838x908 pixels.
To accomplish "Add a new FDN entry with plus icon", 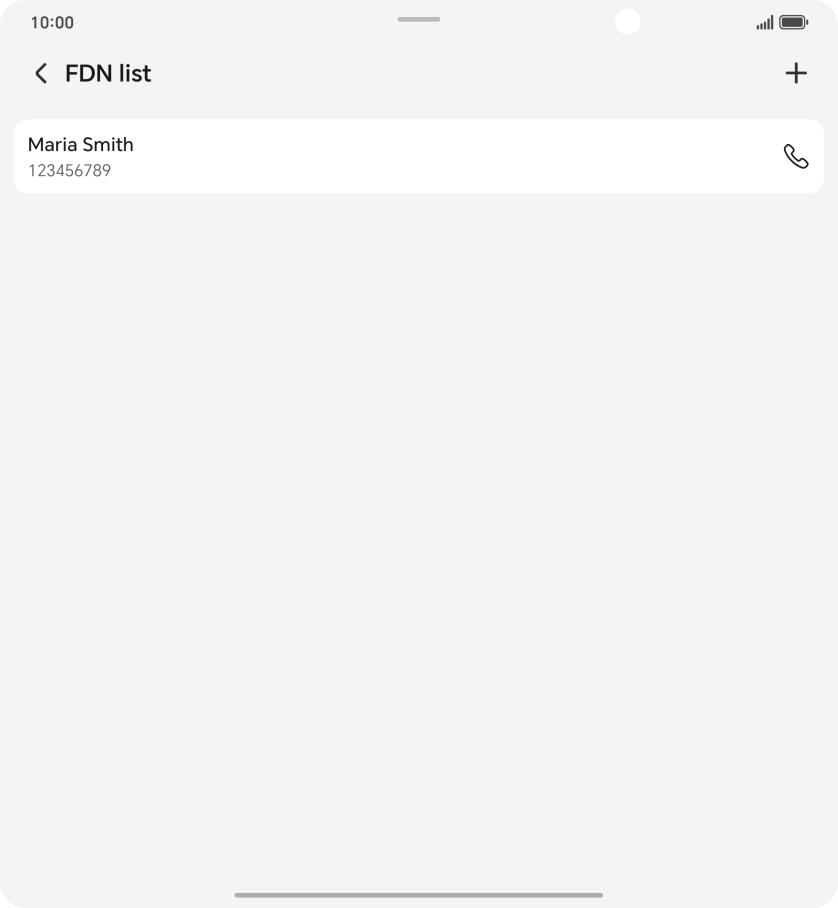I will (x=796, y=73).
